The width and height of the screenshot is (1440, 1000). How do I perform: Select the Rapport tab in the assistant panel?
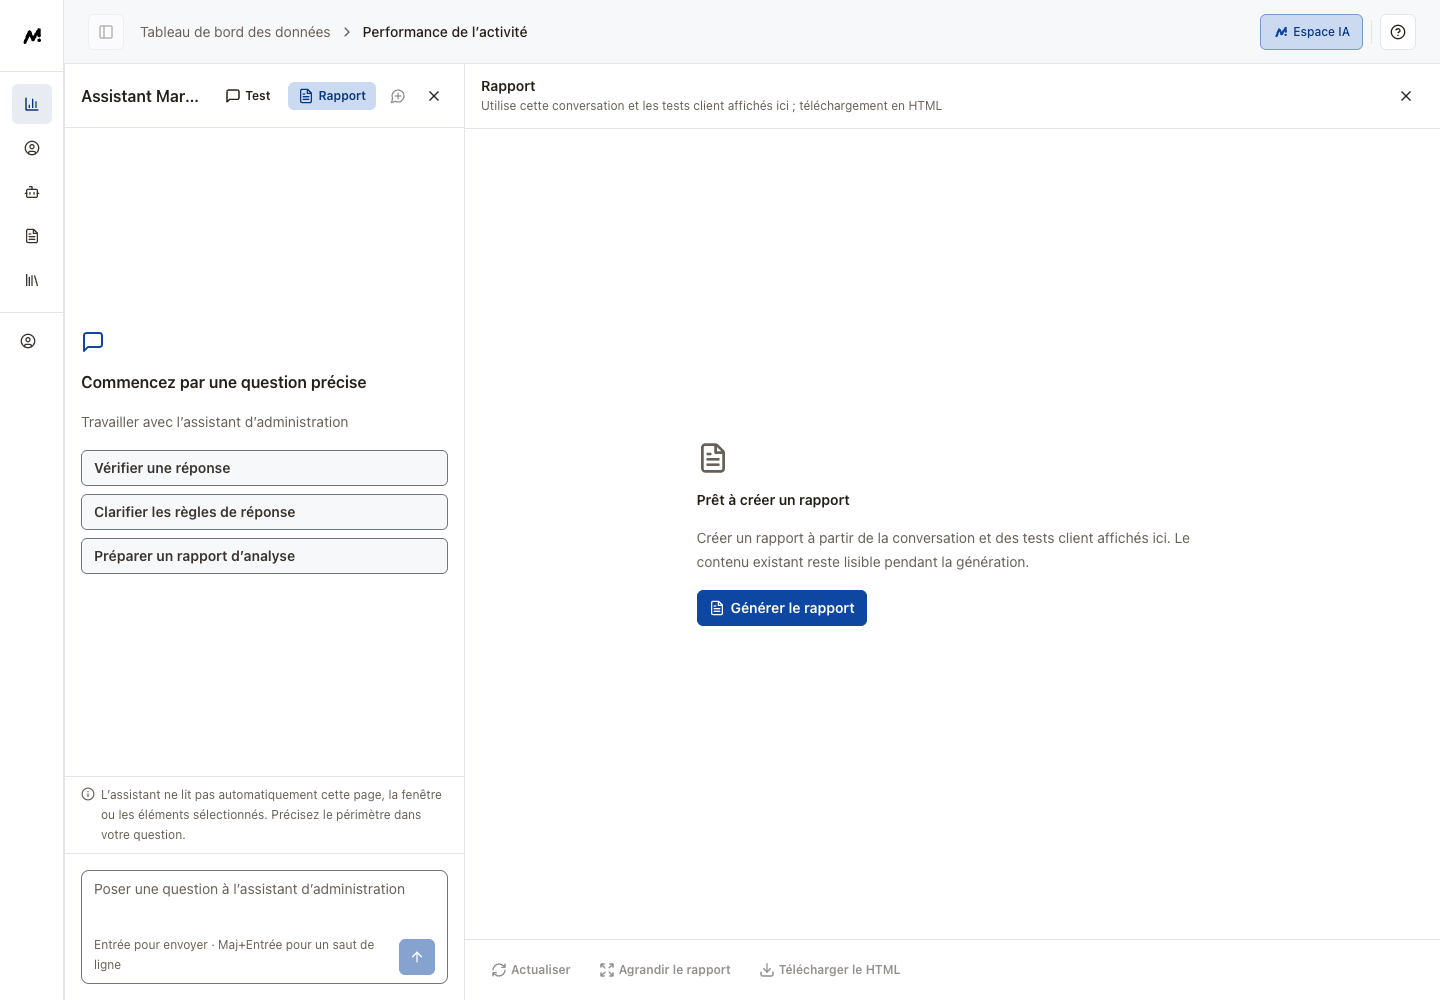(332, 96)
